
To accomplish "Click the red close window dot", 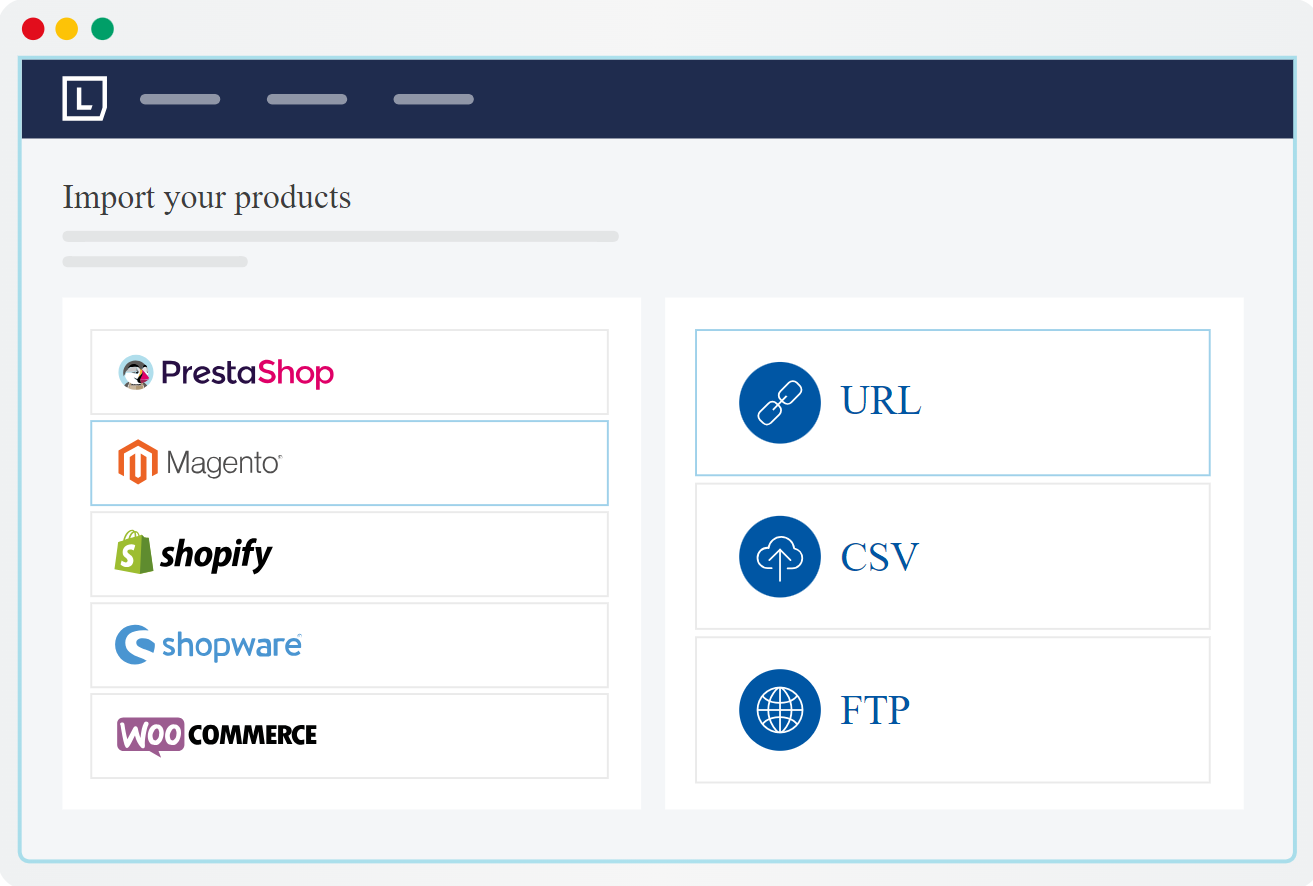I will [x=33, y=29].
